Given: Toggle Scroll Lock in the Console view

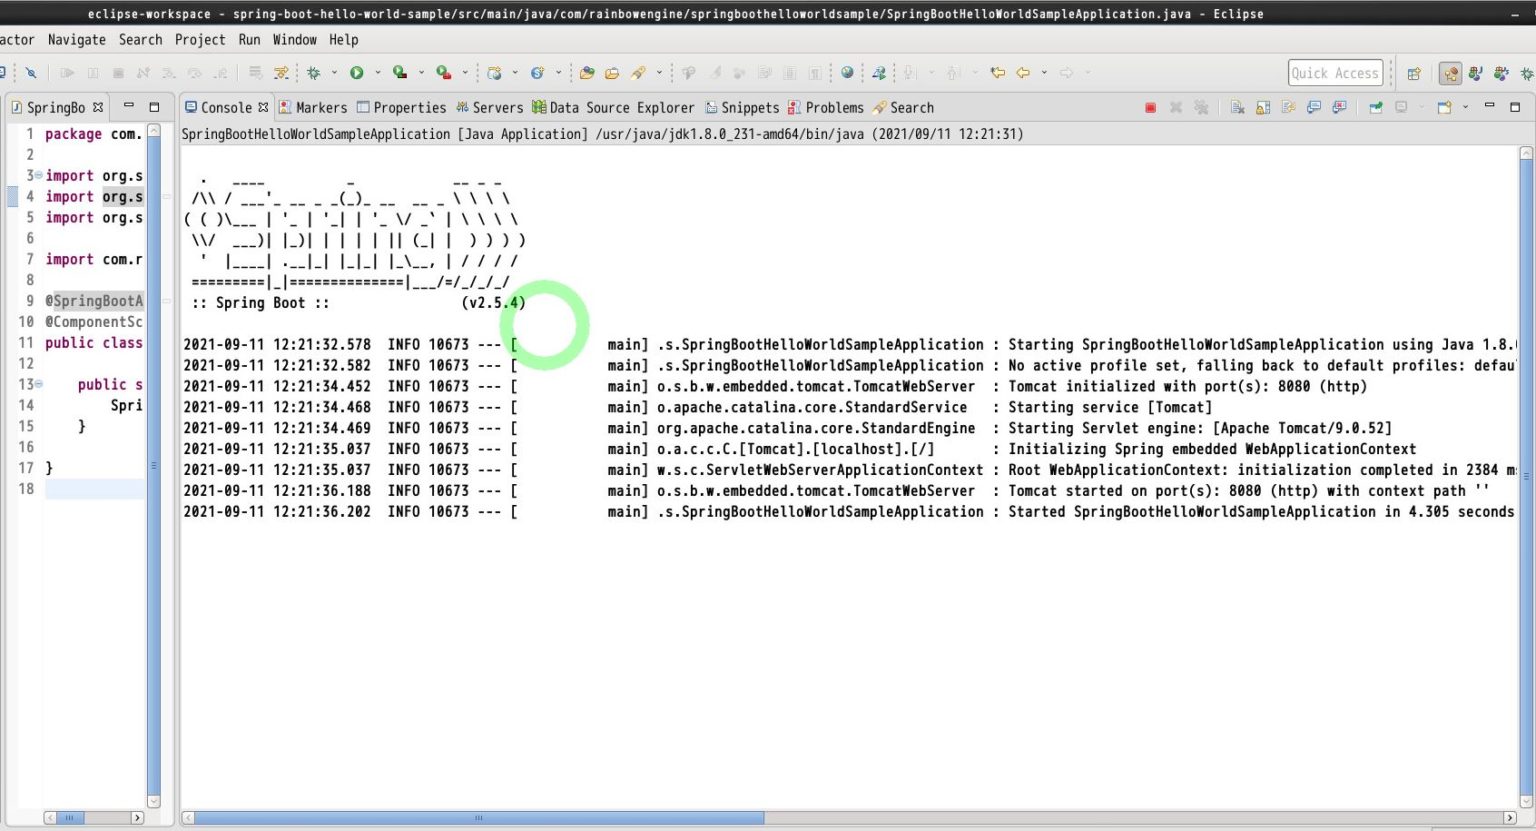Looking at the screenshot, I should point(1263,107).
